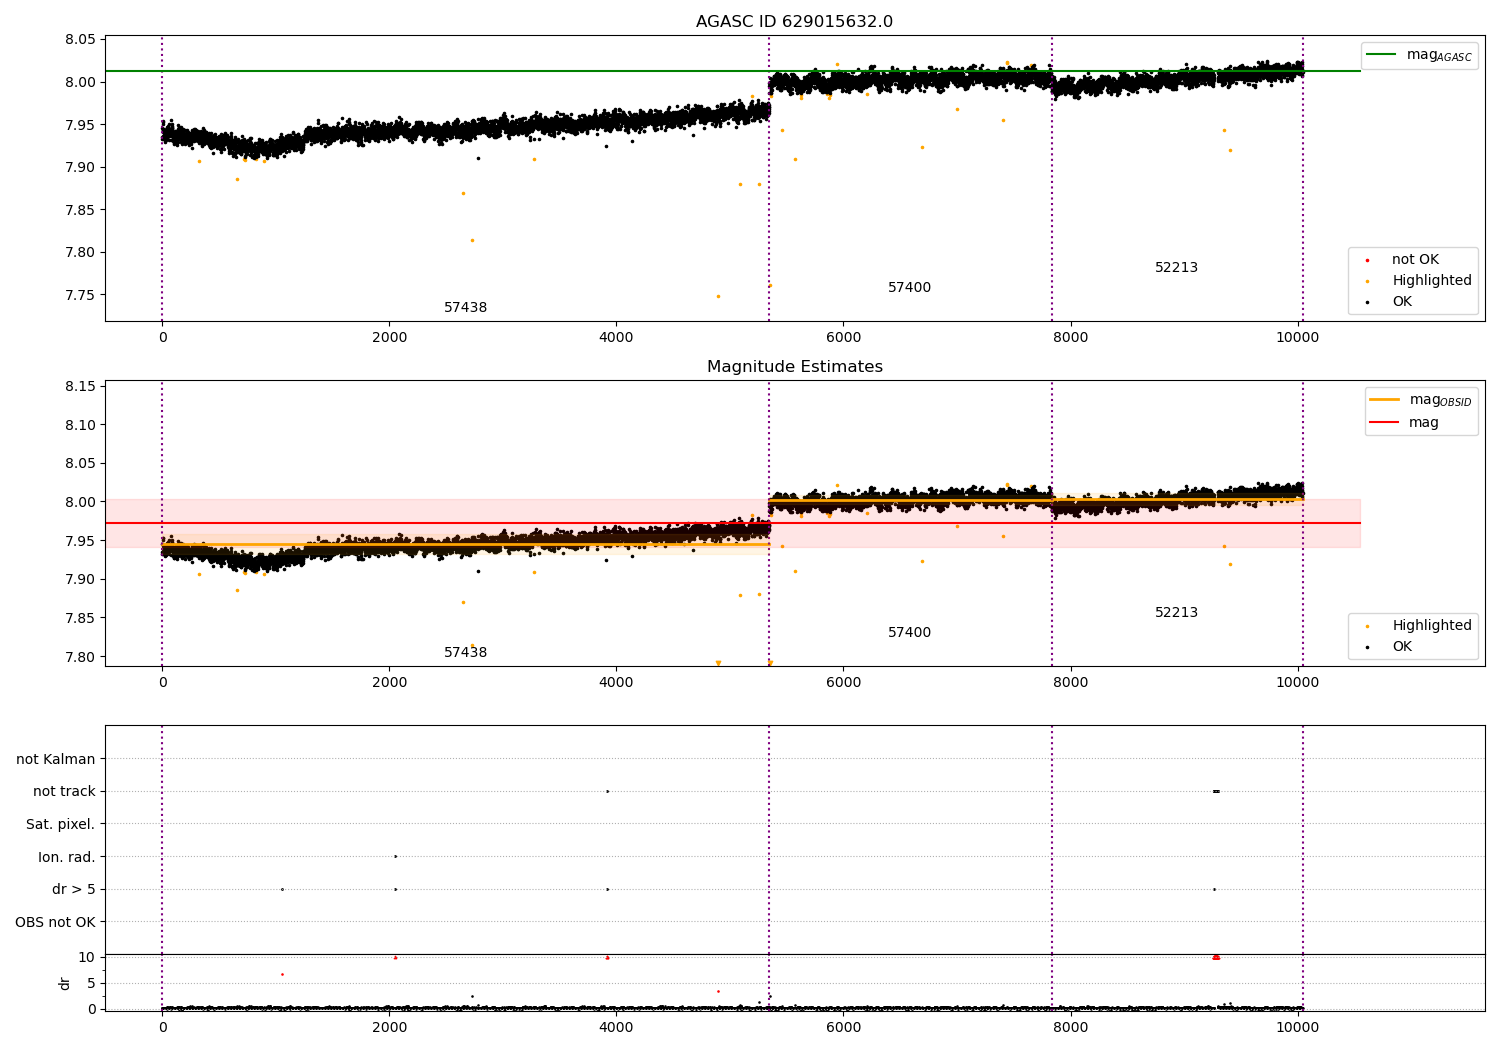Click the 'Sat. pixel.' axis label
This screenshot has width=1500, height=1050.
click(x=61, y=825)
